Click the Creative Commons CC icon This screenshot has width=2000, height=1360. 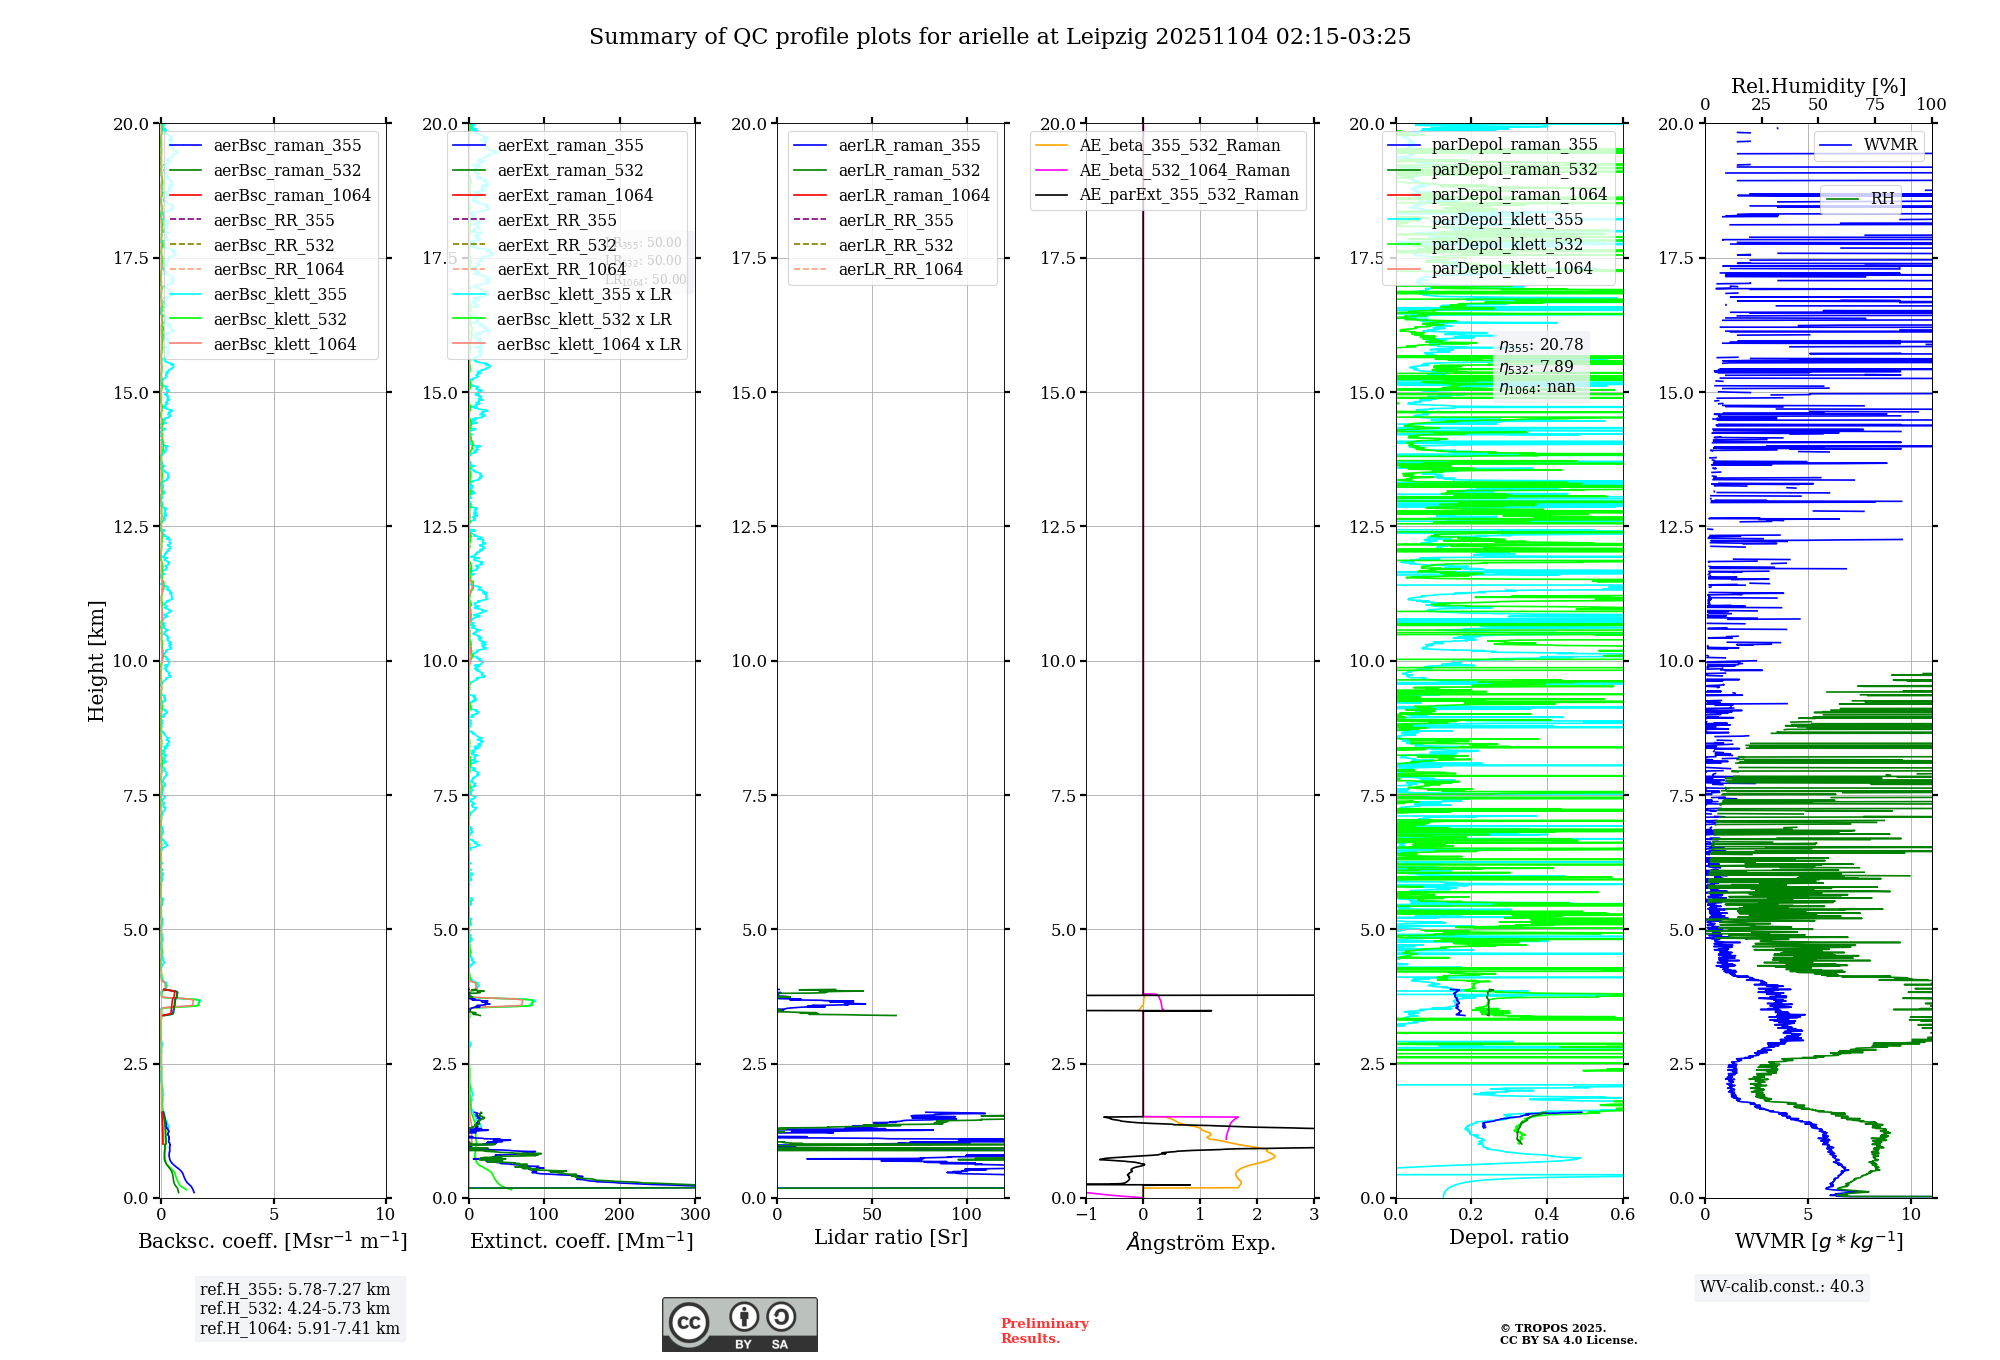(689, 1322)
